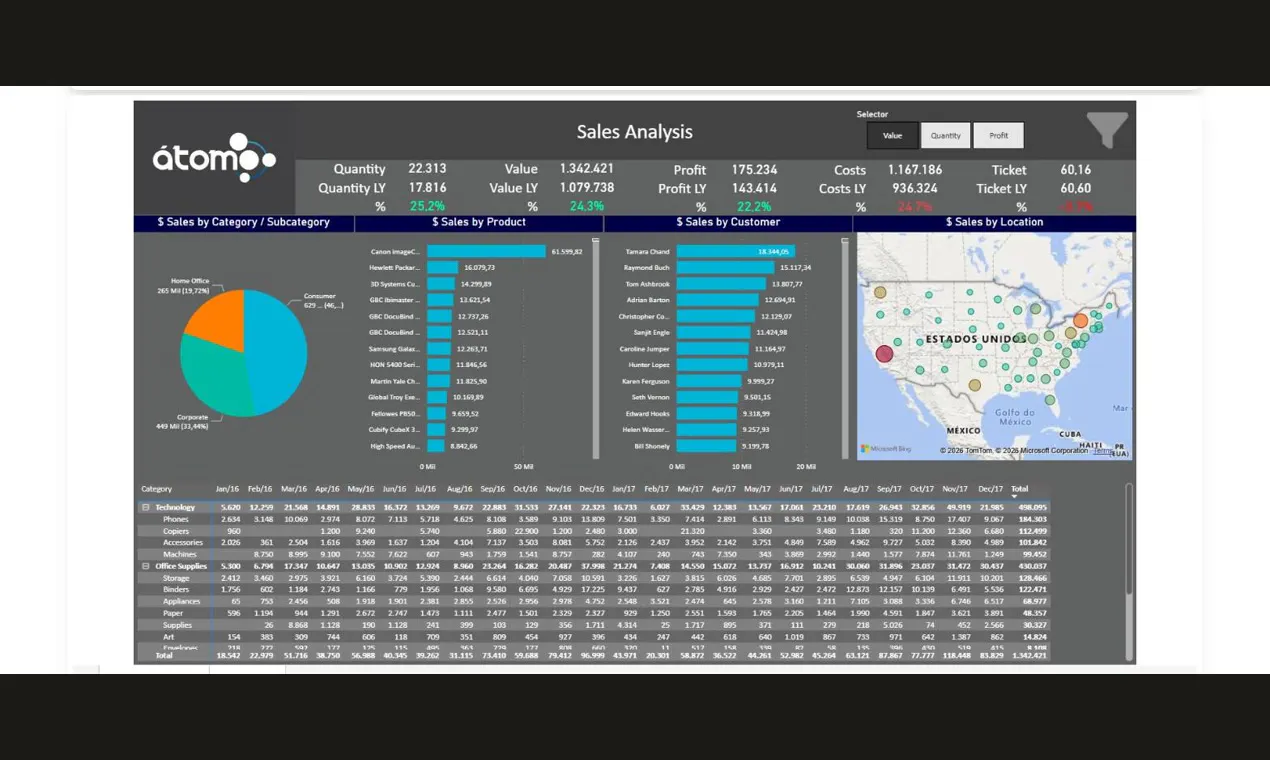
Task: Click the product chart vertical scrollbar
Action: click(x=596, y=348)
